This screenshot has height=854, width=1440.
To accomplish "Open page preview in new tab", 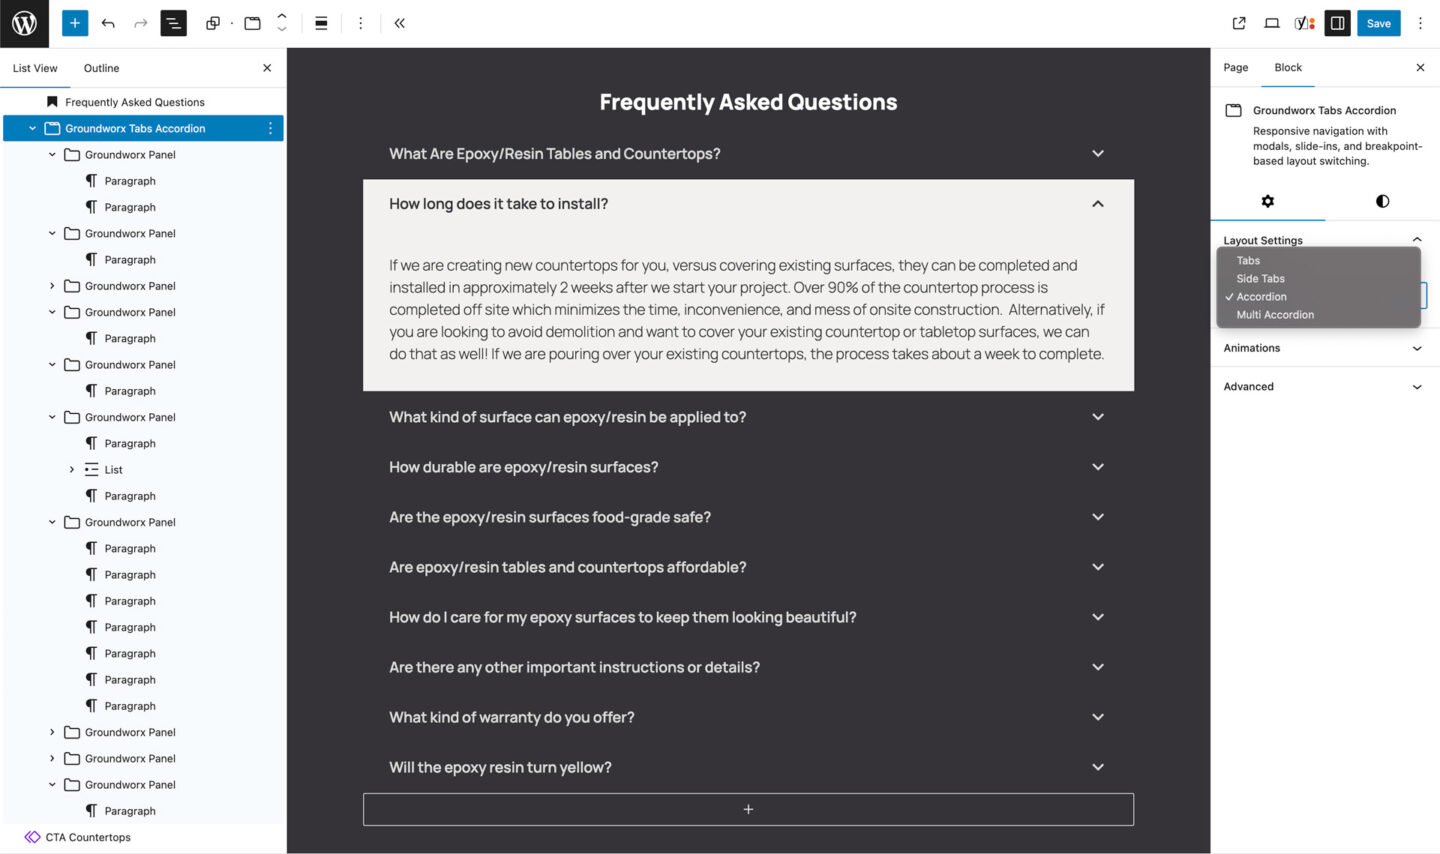I will click(x=1239, y=23).
